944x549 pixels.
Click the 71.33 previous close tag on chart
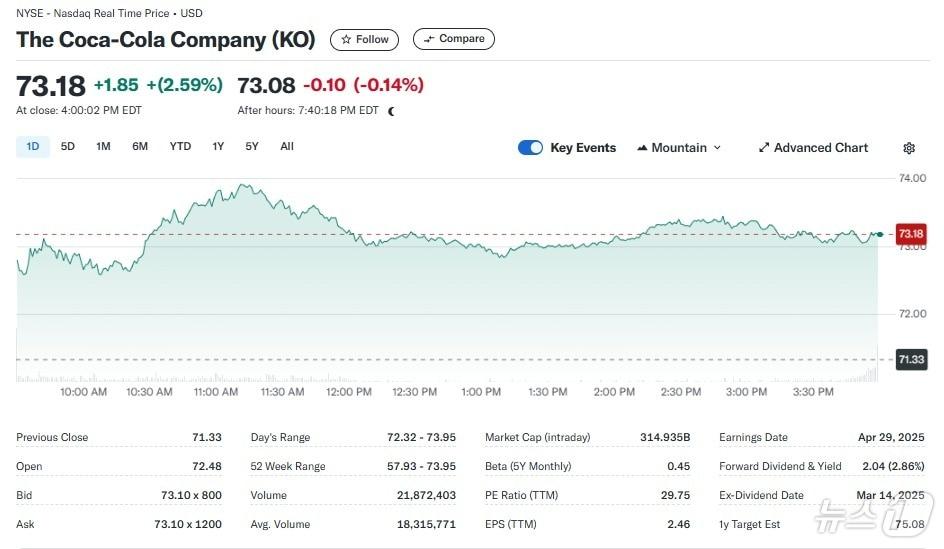tap(910, 359)
